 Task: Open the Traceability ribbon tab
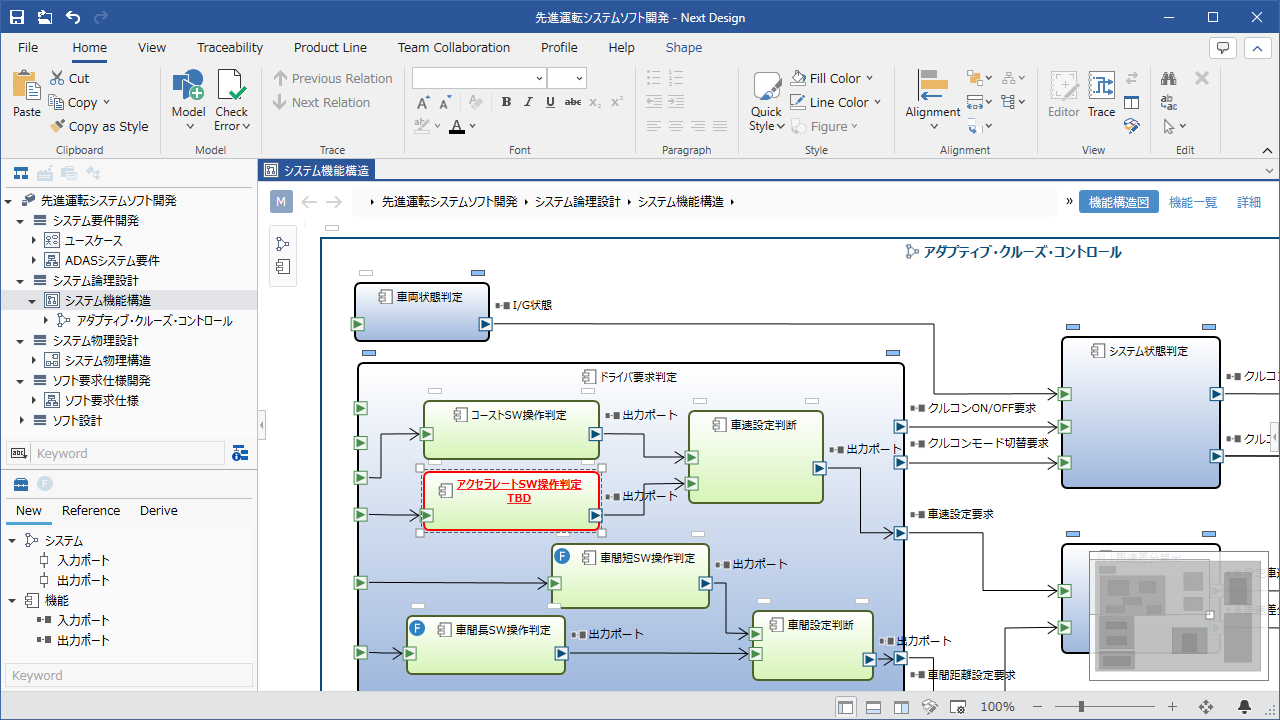[x=230, y=47]
